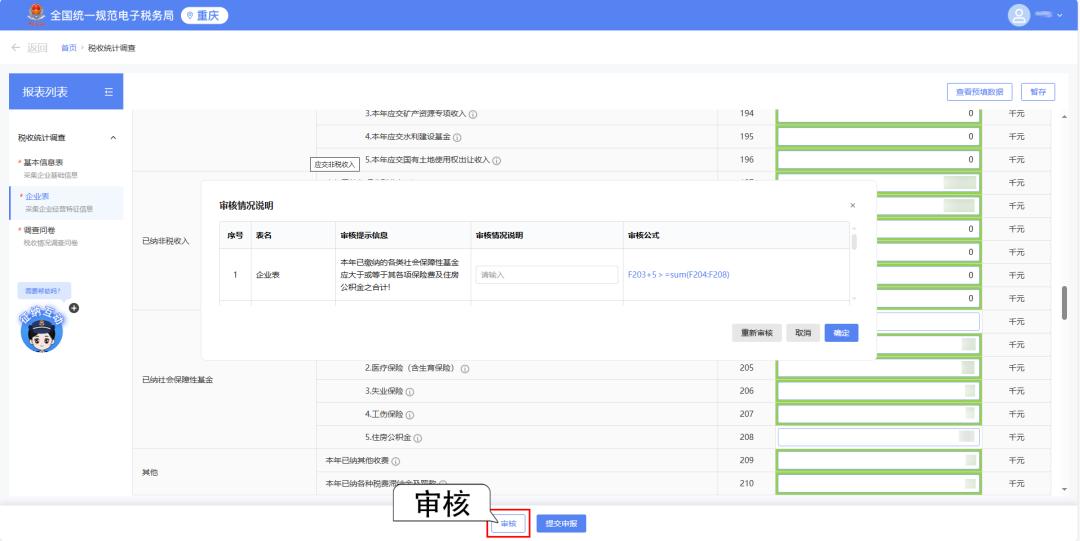
Task: Click the 首页 breadcrumb link
Action: click(68, 48)
